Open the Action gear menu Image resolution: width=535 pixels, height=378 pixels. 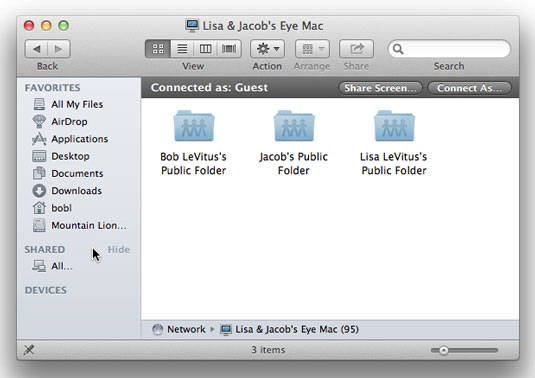(x=268, y=49)
